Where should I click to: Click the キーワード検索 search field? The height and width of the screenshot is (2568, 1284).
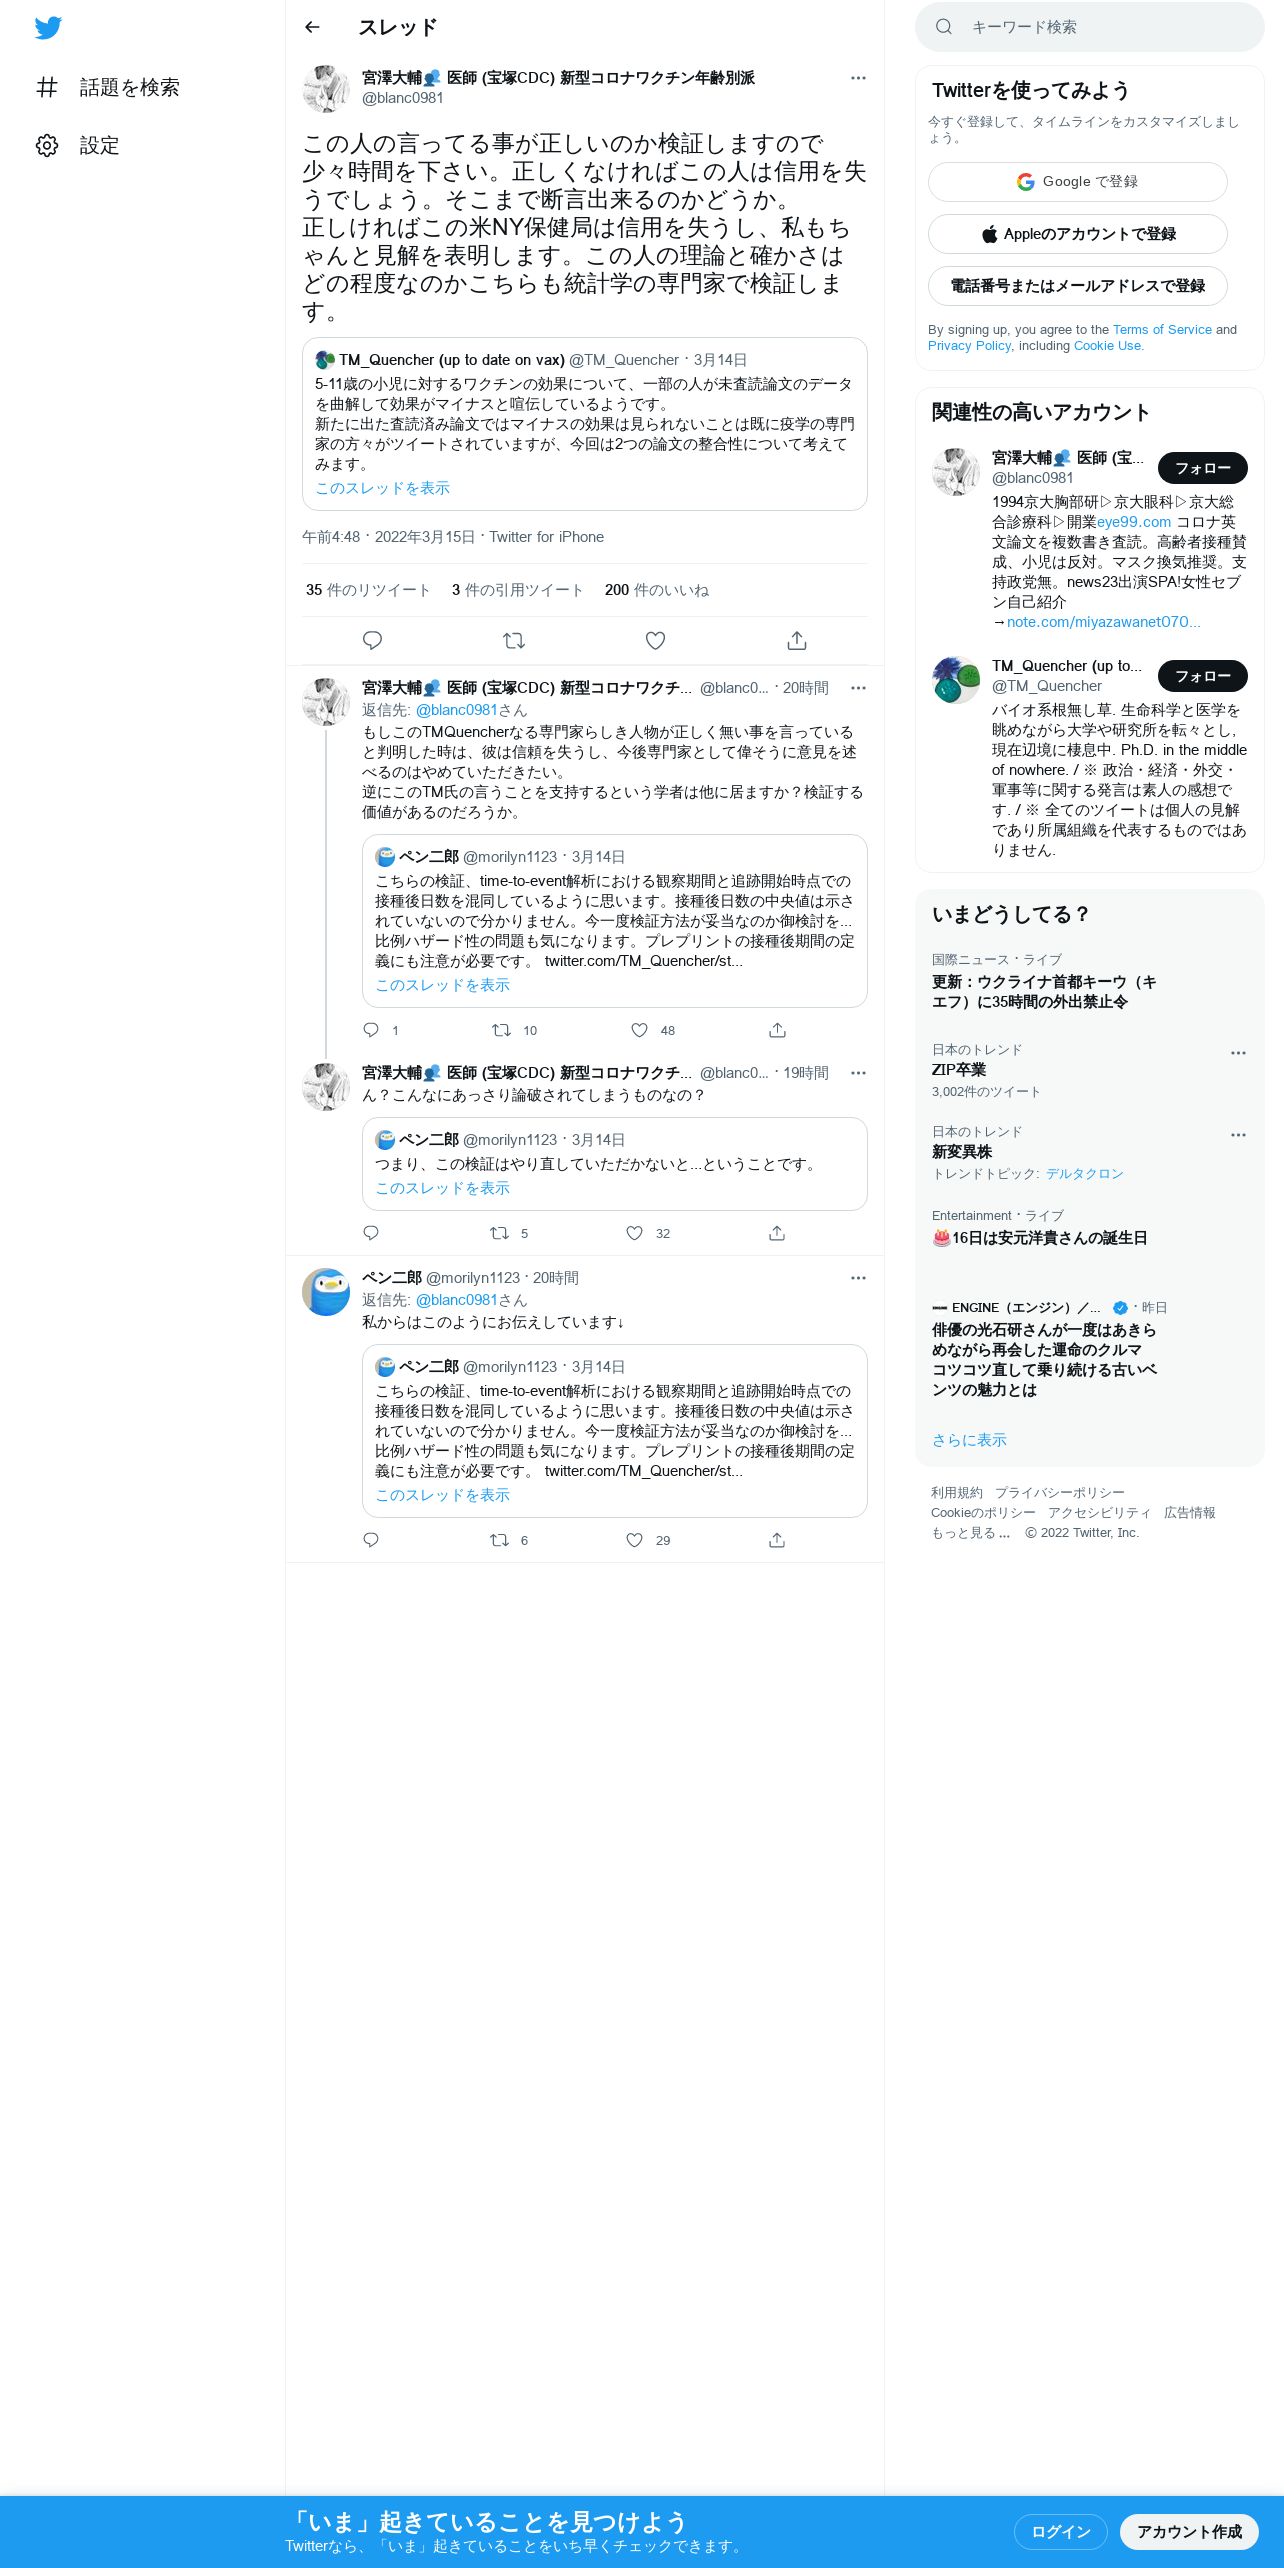point(1090,27)
